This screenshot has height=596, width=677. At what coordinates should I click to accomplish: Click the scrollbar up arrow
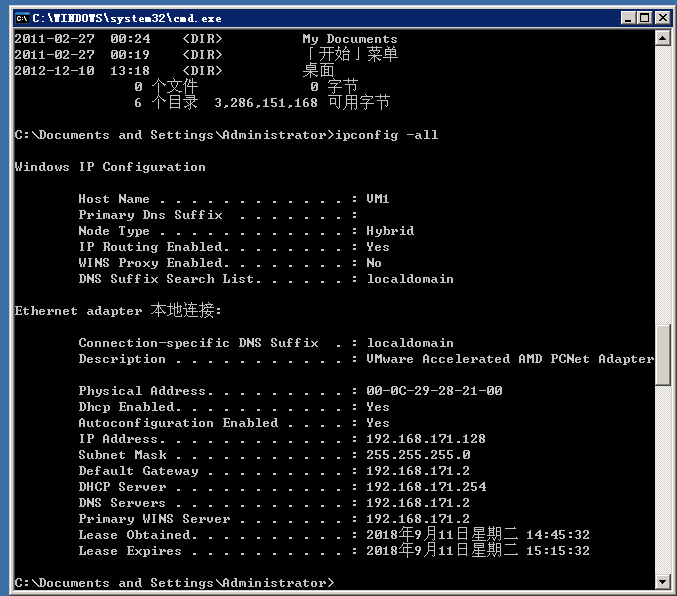[x=662, y=38]
